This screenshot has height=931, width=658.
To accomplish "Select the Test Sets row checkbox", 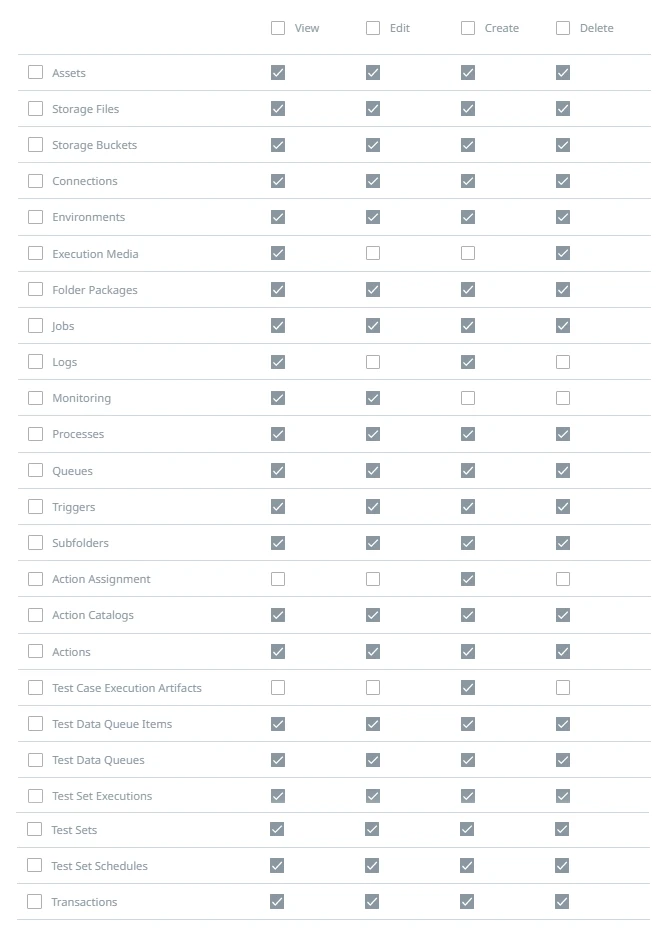I will tap(34, 829).
